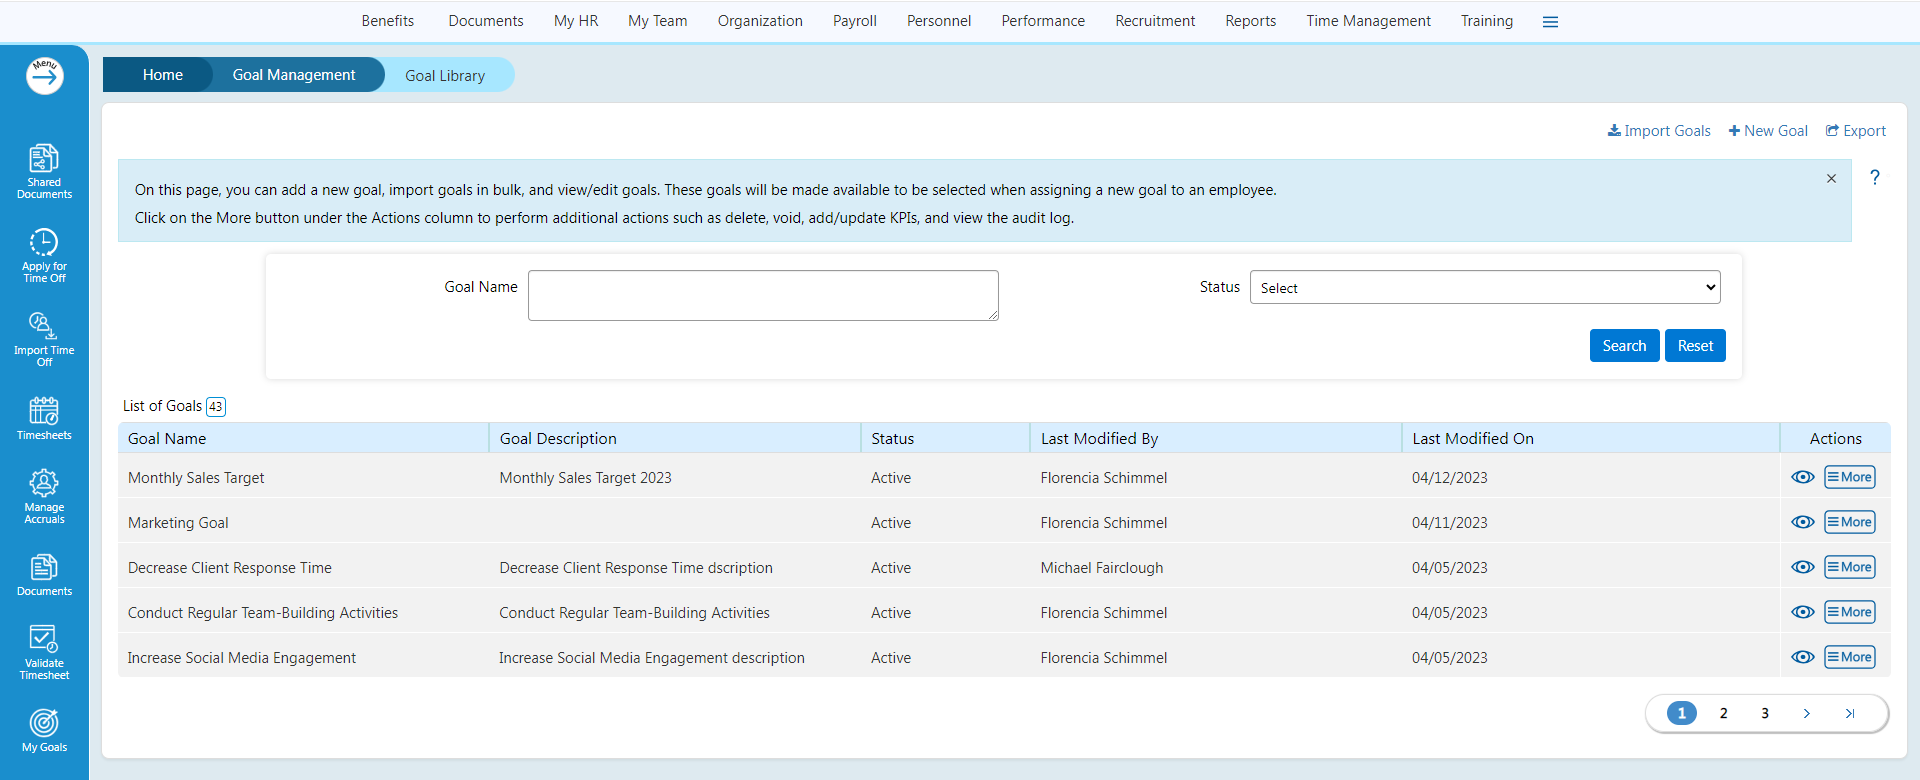Open Shared Documents in the sidebar
Viewport: 1920px width, 780px height.
coord(44,170)
